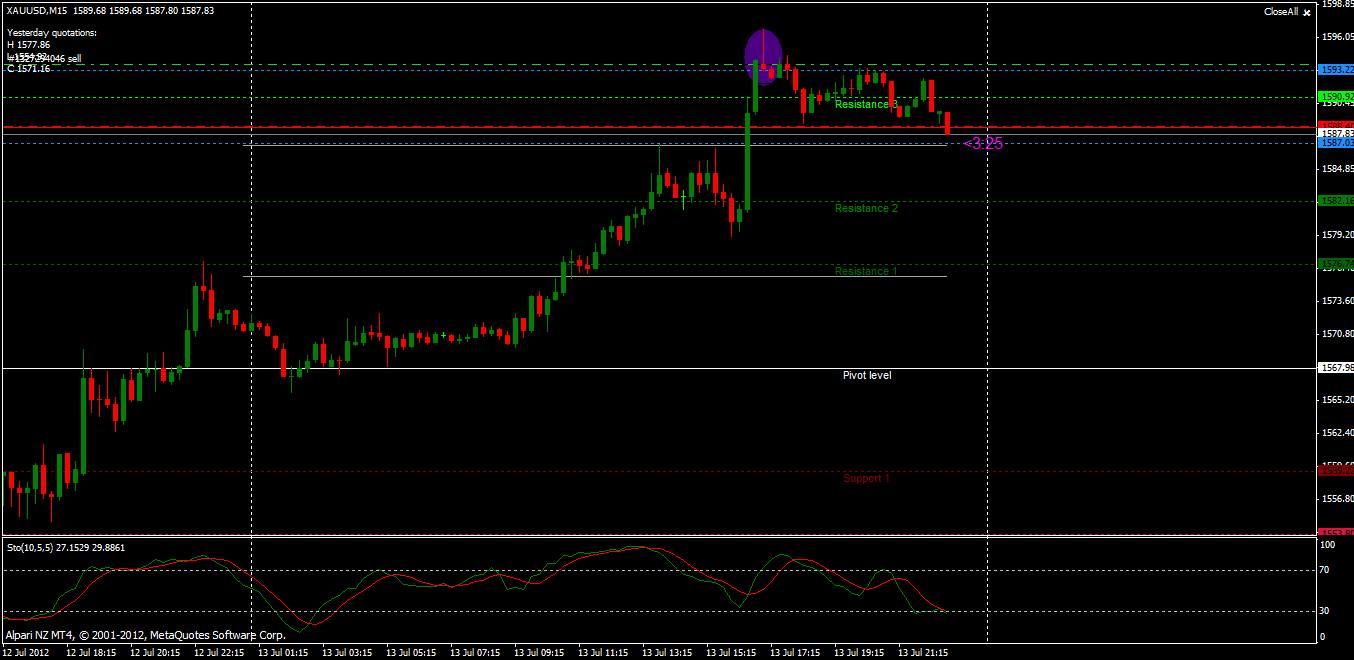Click the expert advisor status icon beside CloseAll
Image resolution: width=1354 pixels, height=660 pixels.
click(1306, 13)
